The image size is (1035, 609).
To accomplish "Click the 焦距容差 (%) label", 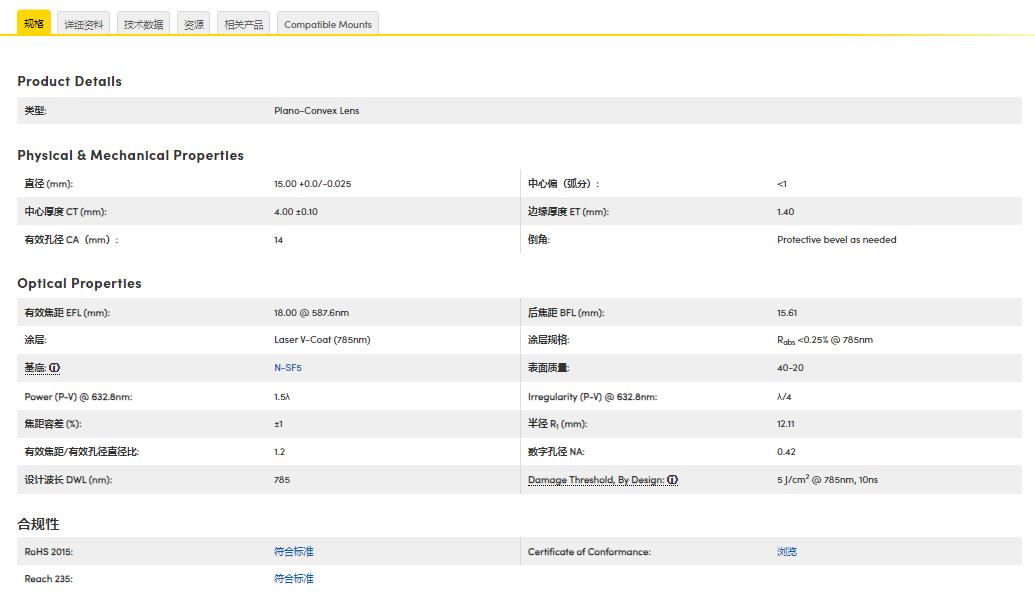I will pyautogui.click(x=53, y=424).
